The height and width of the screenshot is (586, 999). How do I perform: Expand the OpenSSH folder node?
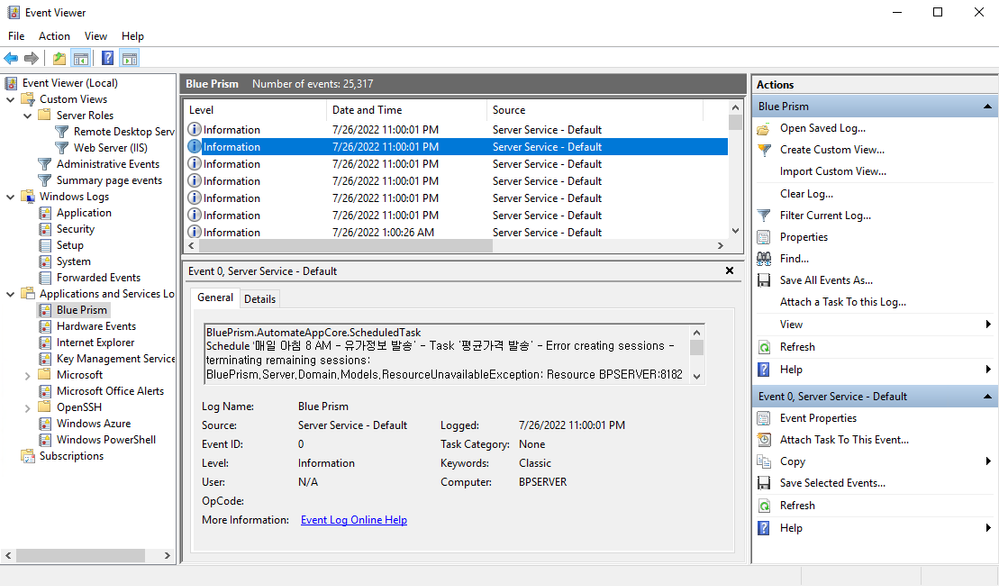coord(28,407)
